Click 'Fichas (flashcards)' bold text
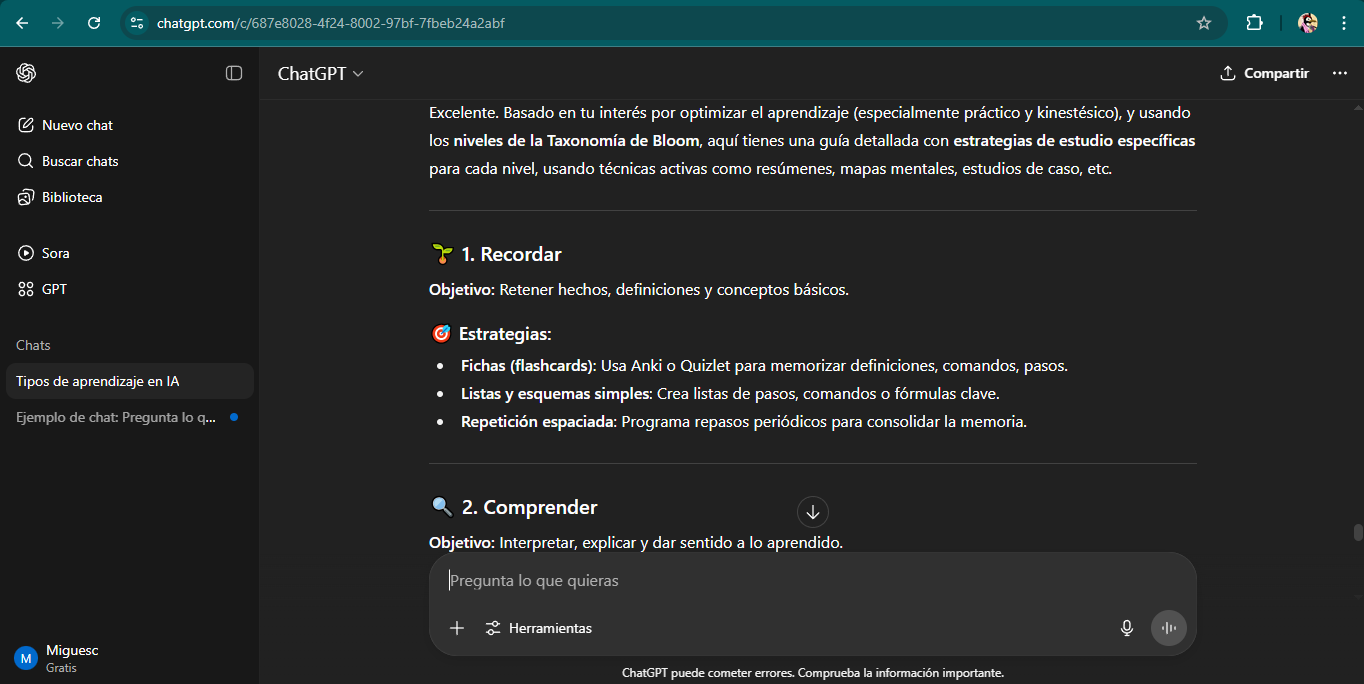The height and width of the screenshot is (684, 1364). (x=528, y=365)
